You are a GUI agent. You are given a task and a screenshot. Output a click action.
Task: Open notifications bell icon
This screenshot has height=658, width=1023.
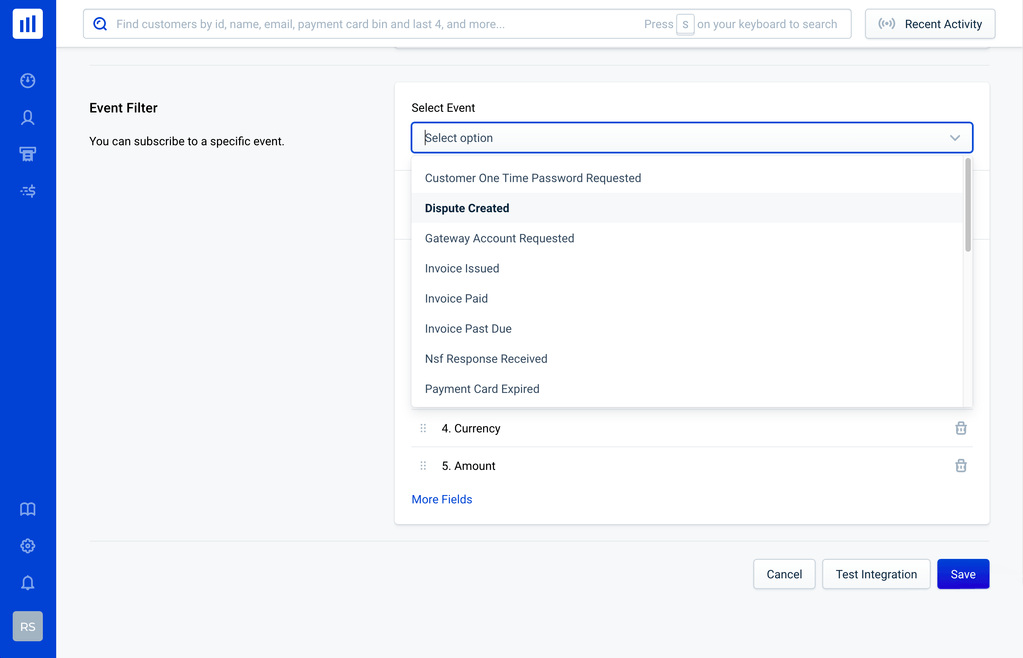coord(28,583)
